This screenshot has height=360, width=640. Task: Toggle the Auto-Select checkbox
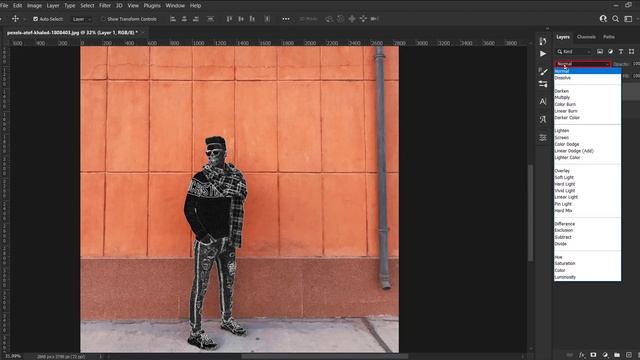pyautogui.click(x=36, y=19)
